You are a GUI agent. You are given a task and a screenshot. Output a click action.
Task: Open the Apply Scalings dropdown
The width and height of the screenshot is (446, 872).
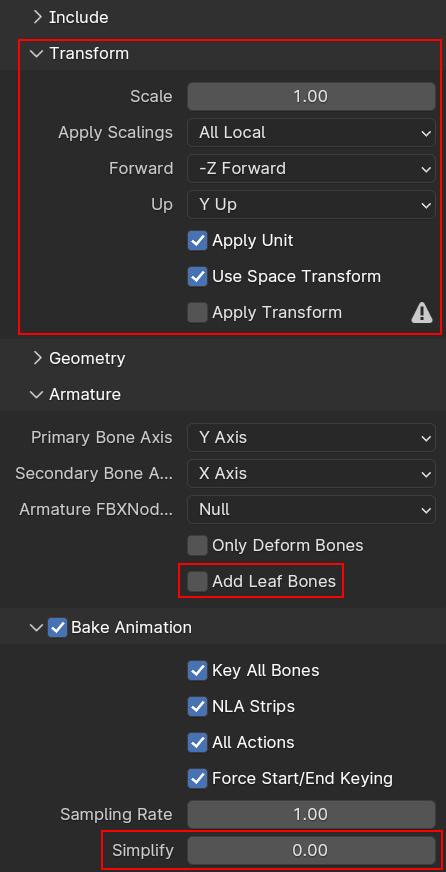(311, 133)
